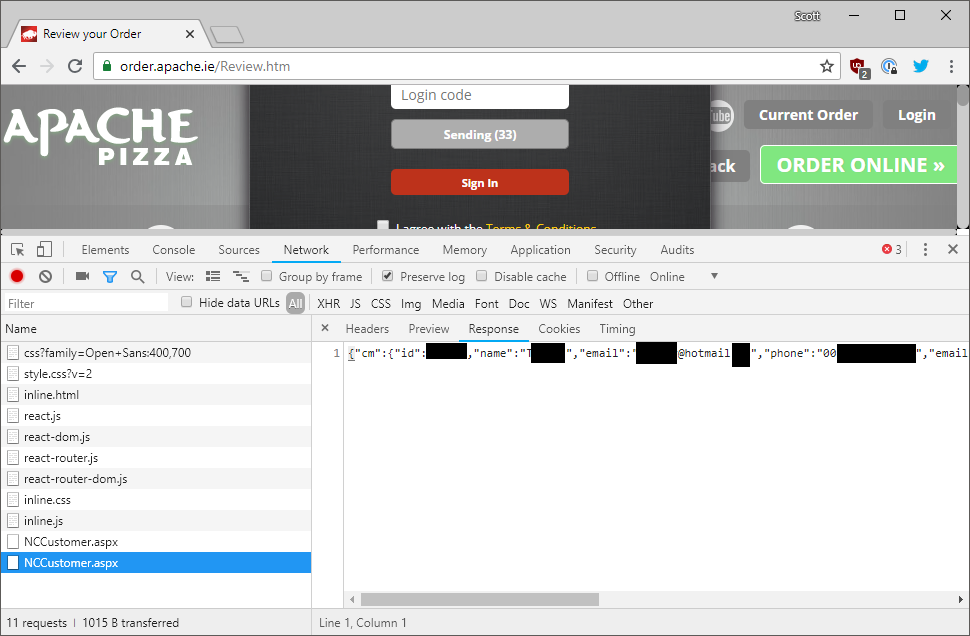The image size is (970, 636).
Task: Search network requests with the magnifier icon
Action: tap(138, 276)
